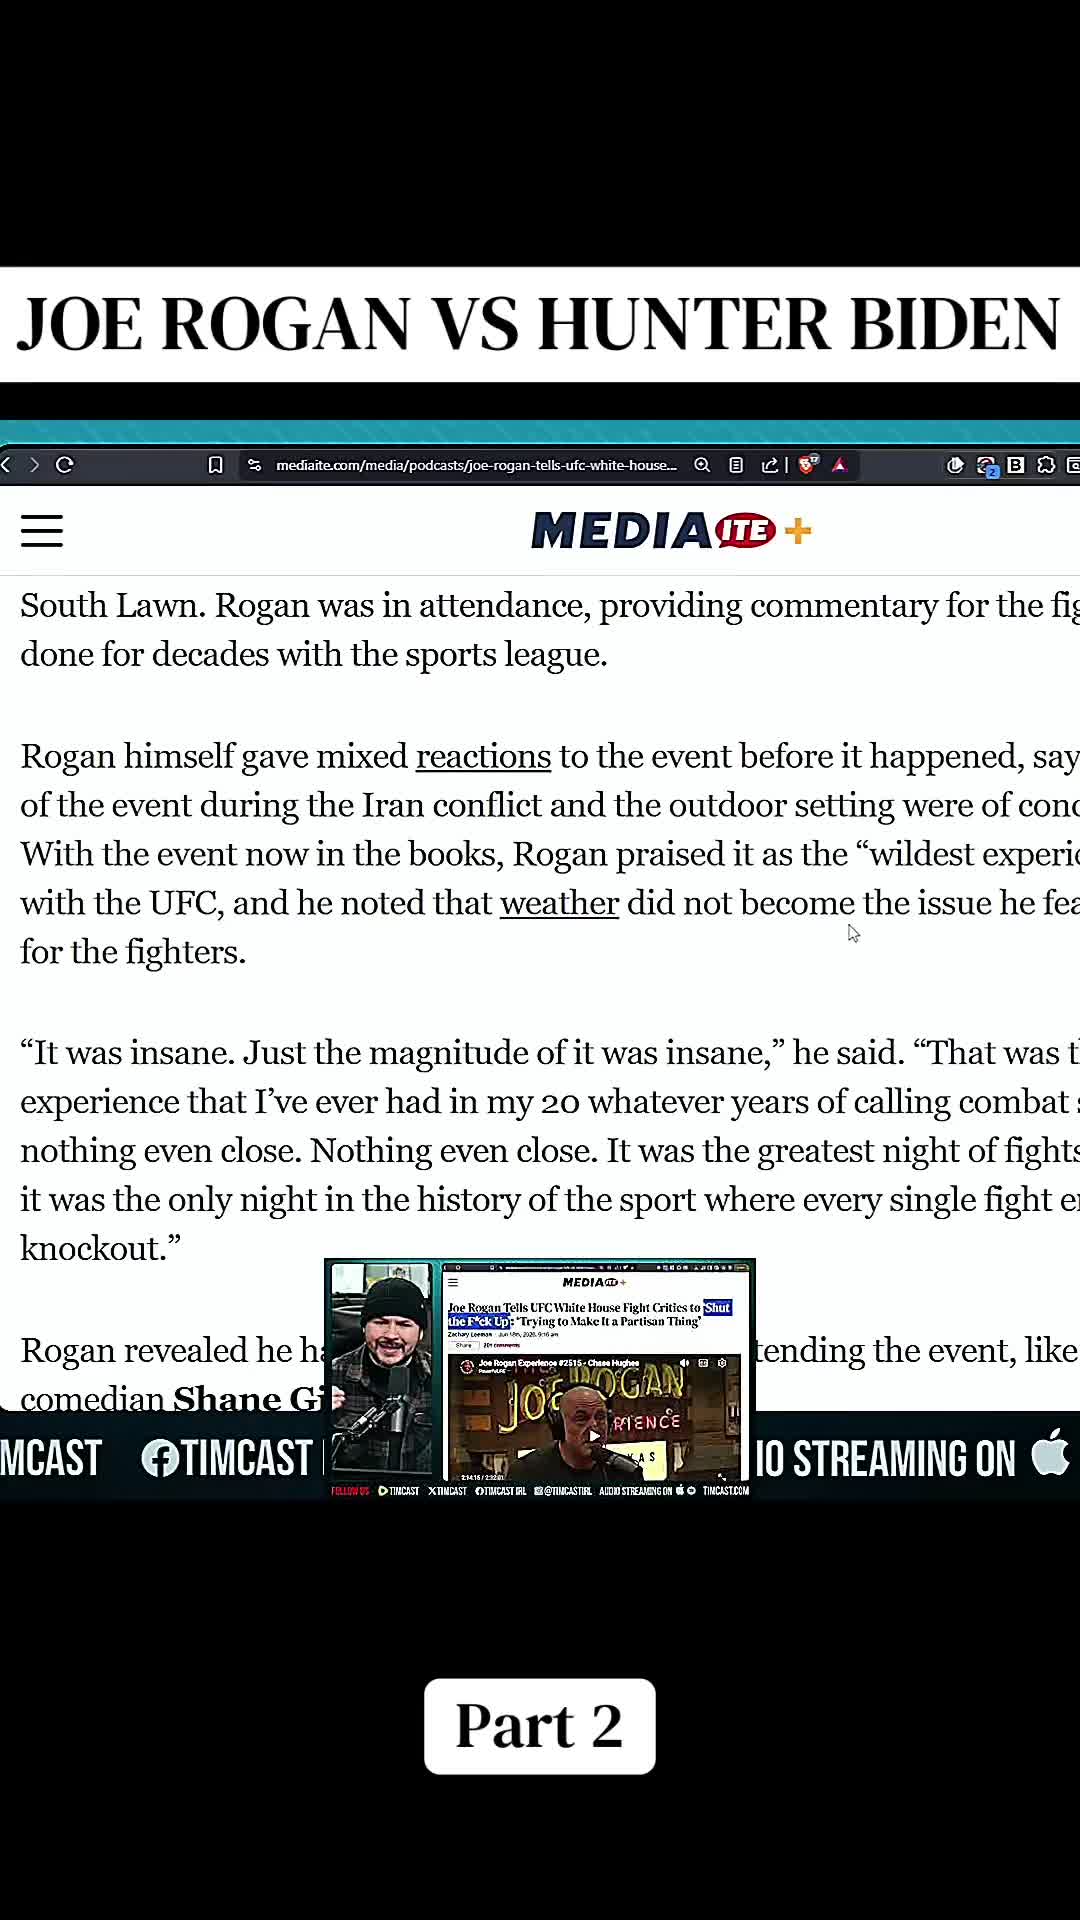Open the Brave Rewards triangle icon
This screenshot has height=1920, width=1080.
point(839,465)
